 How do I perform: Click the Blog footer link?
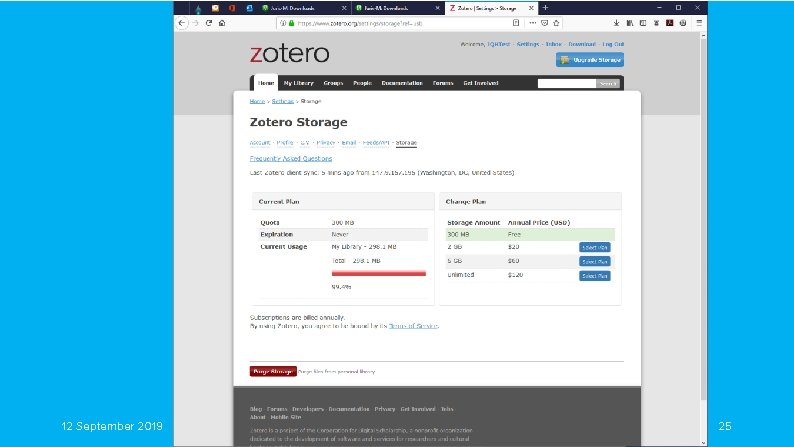256,409
